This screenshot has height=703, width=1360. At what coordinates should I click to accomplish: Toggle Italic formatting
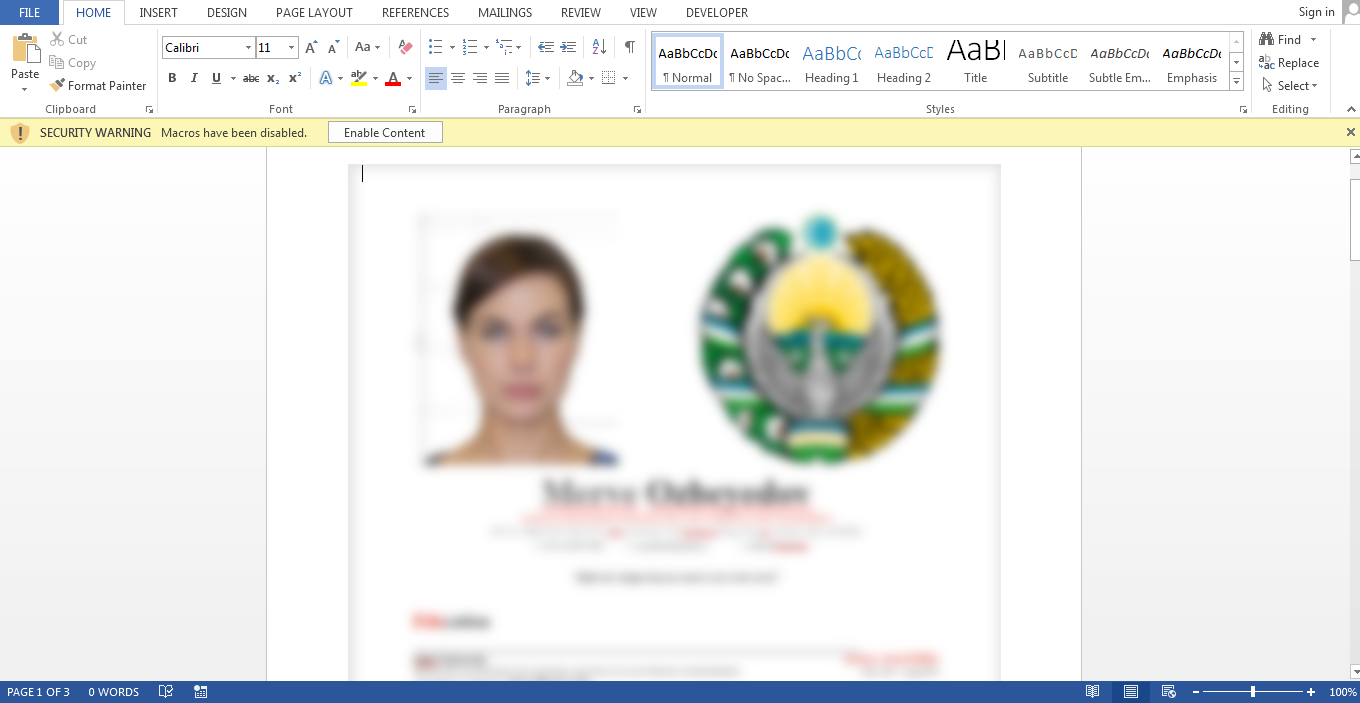(x=194, y=78)
